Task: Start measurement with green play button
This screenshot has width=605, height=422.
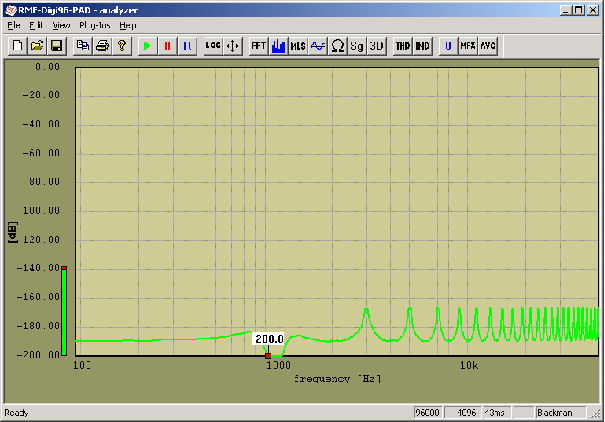Action: coord(147,46)
